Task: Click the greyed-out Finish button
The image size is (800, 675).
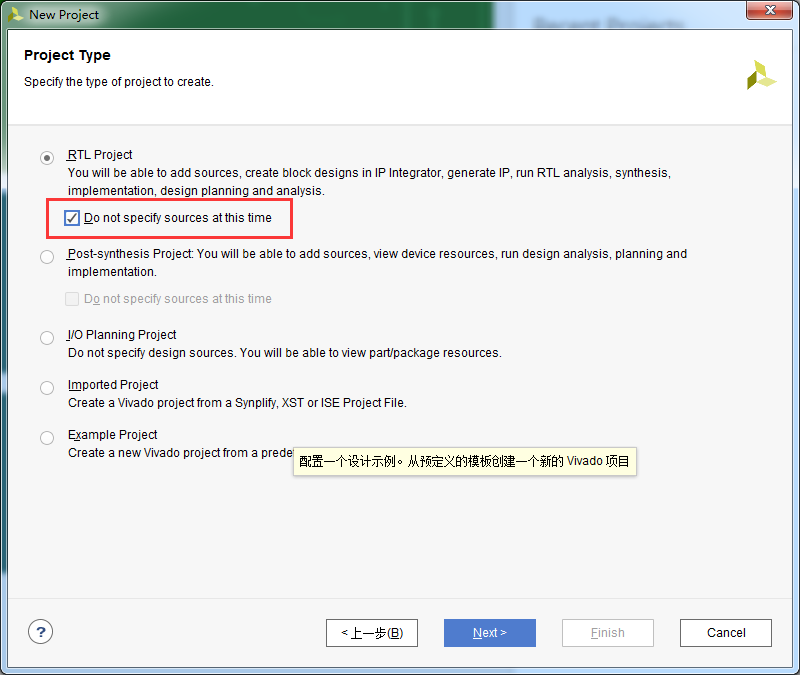Action: pos(608,633)
